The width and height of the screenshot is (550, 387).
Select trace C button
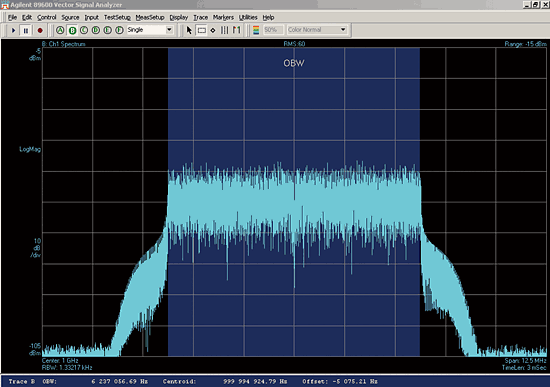(x=84, y=30)
